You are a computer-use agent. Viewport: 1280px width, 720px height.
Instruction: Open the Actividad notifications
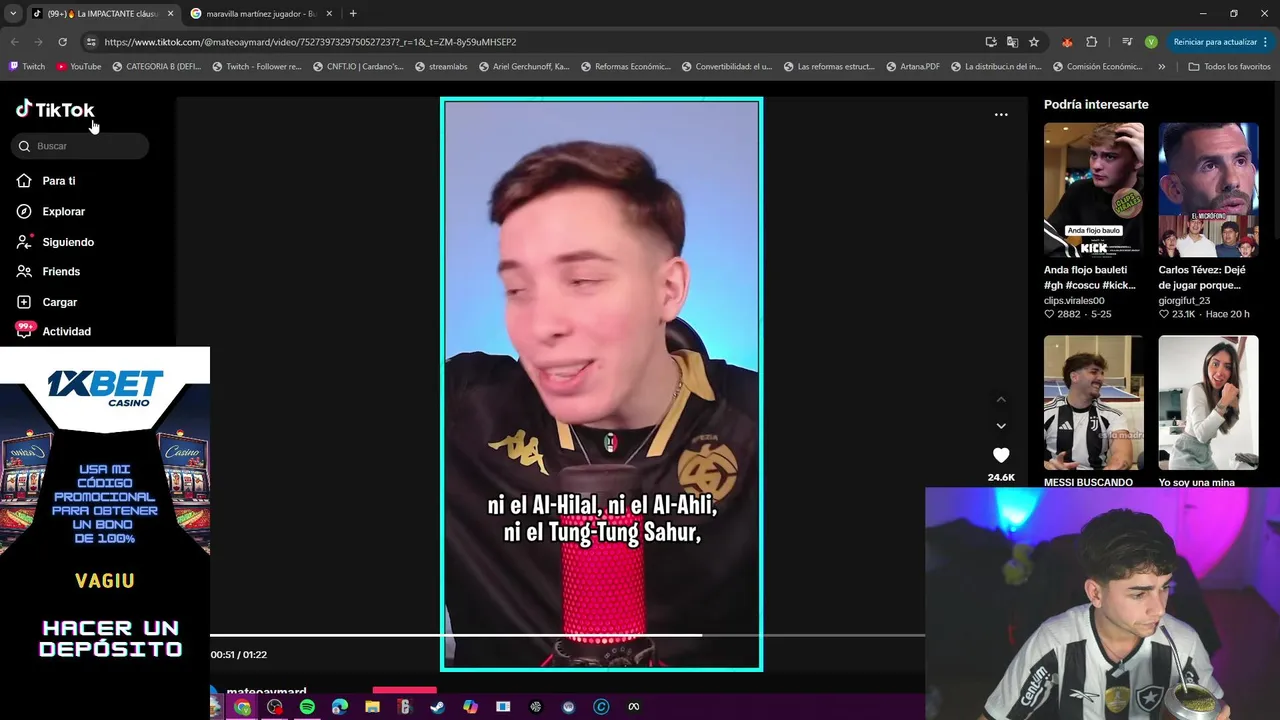point(53,331)
